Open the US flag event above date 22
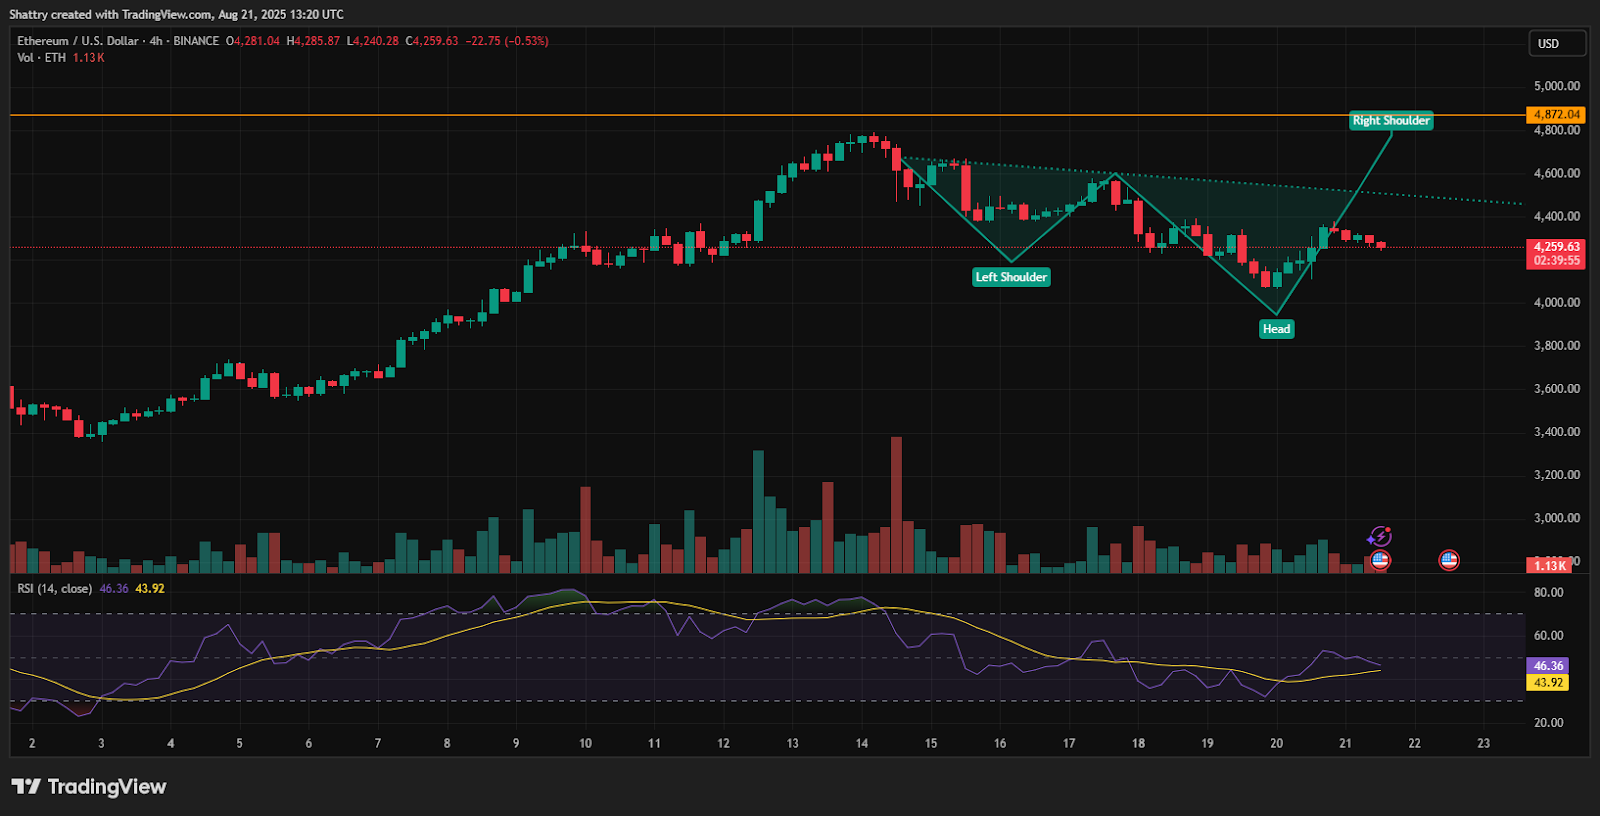The image size is (1600, 816). [1449, 560]
